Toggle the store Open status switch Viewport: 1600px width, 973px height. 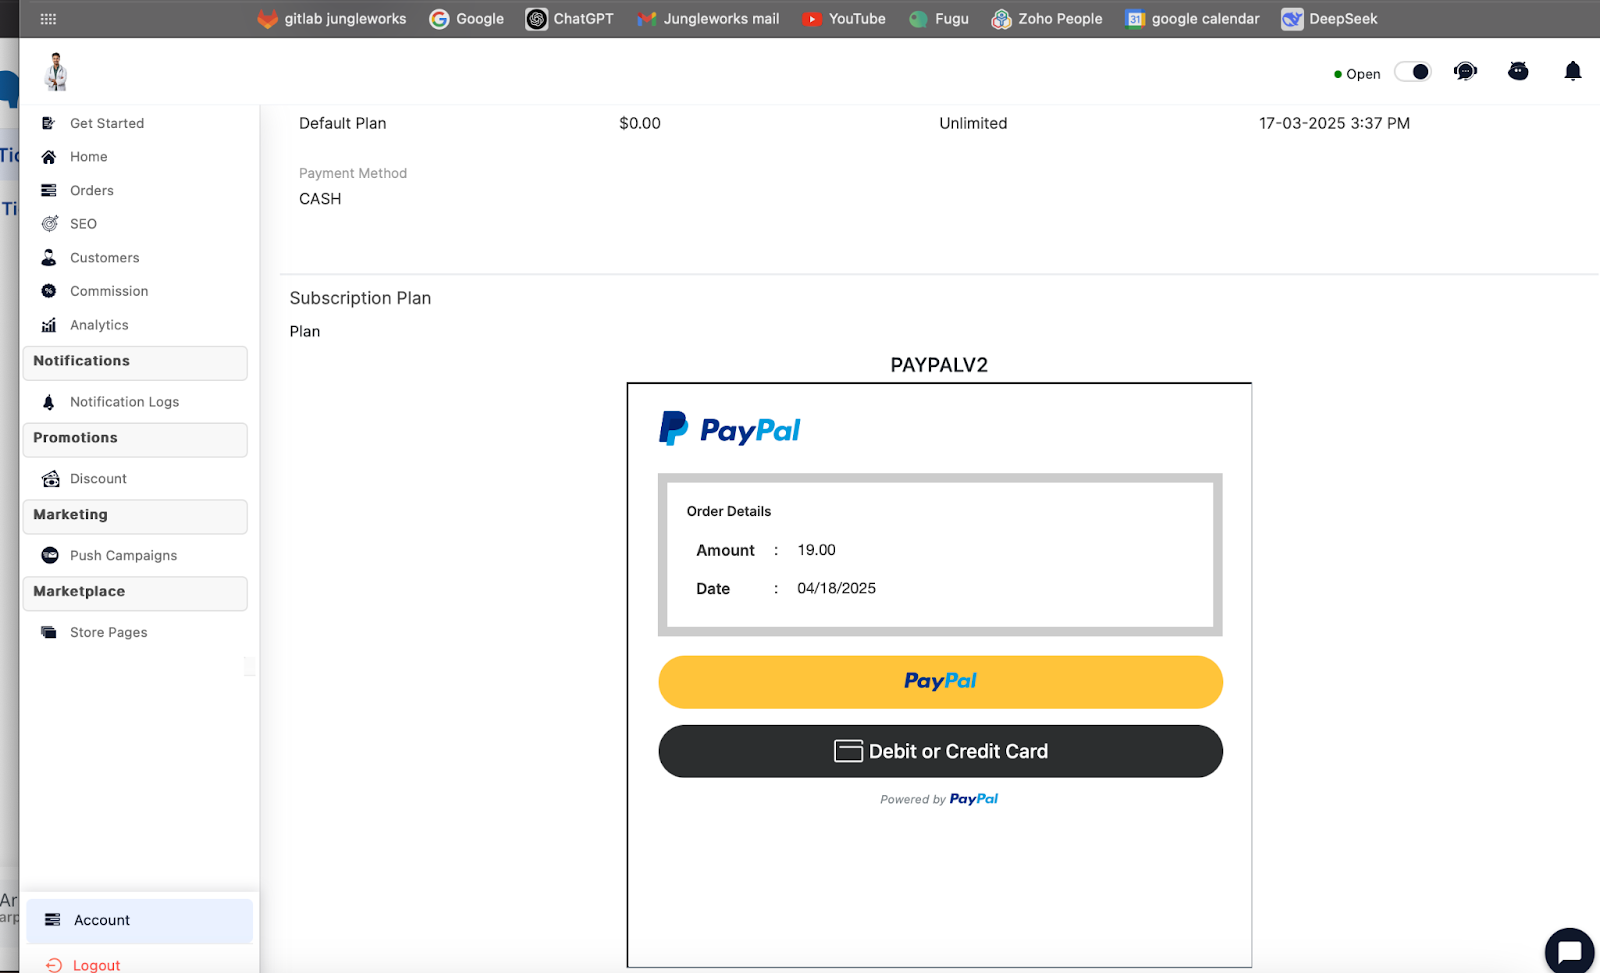click(x=1413, y=72)
